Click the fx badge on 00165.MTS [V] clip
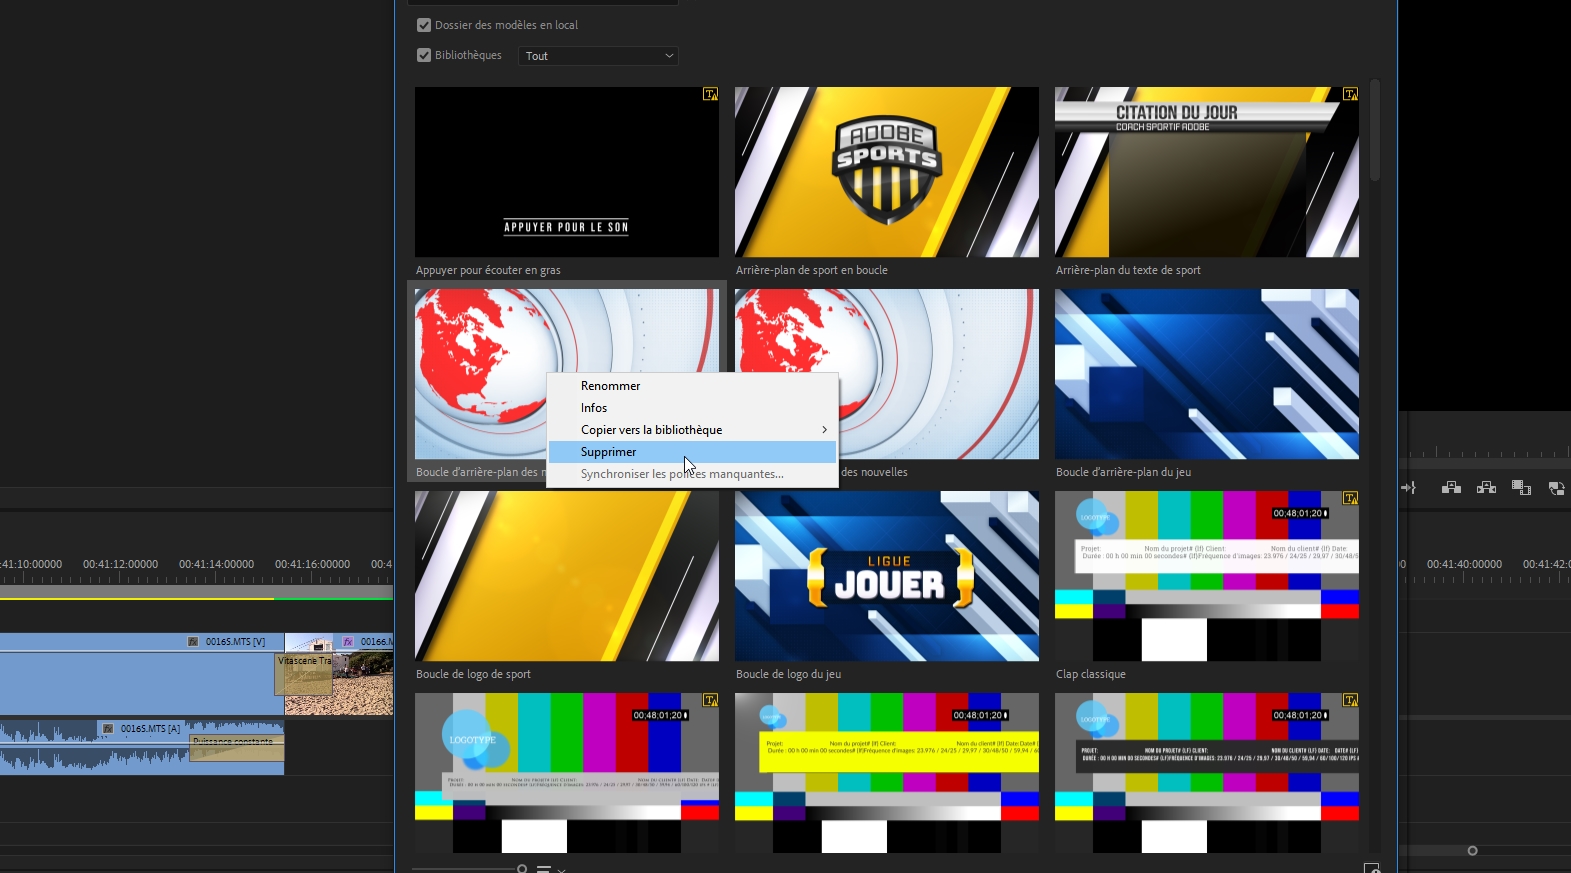The height and width of the screenshot is (873, 1571). point(193,642)
